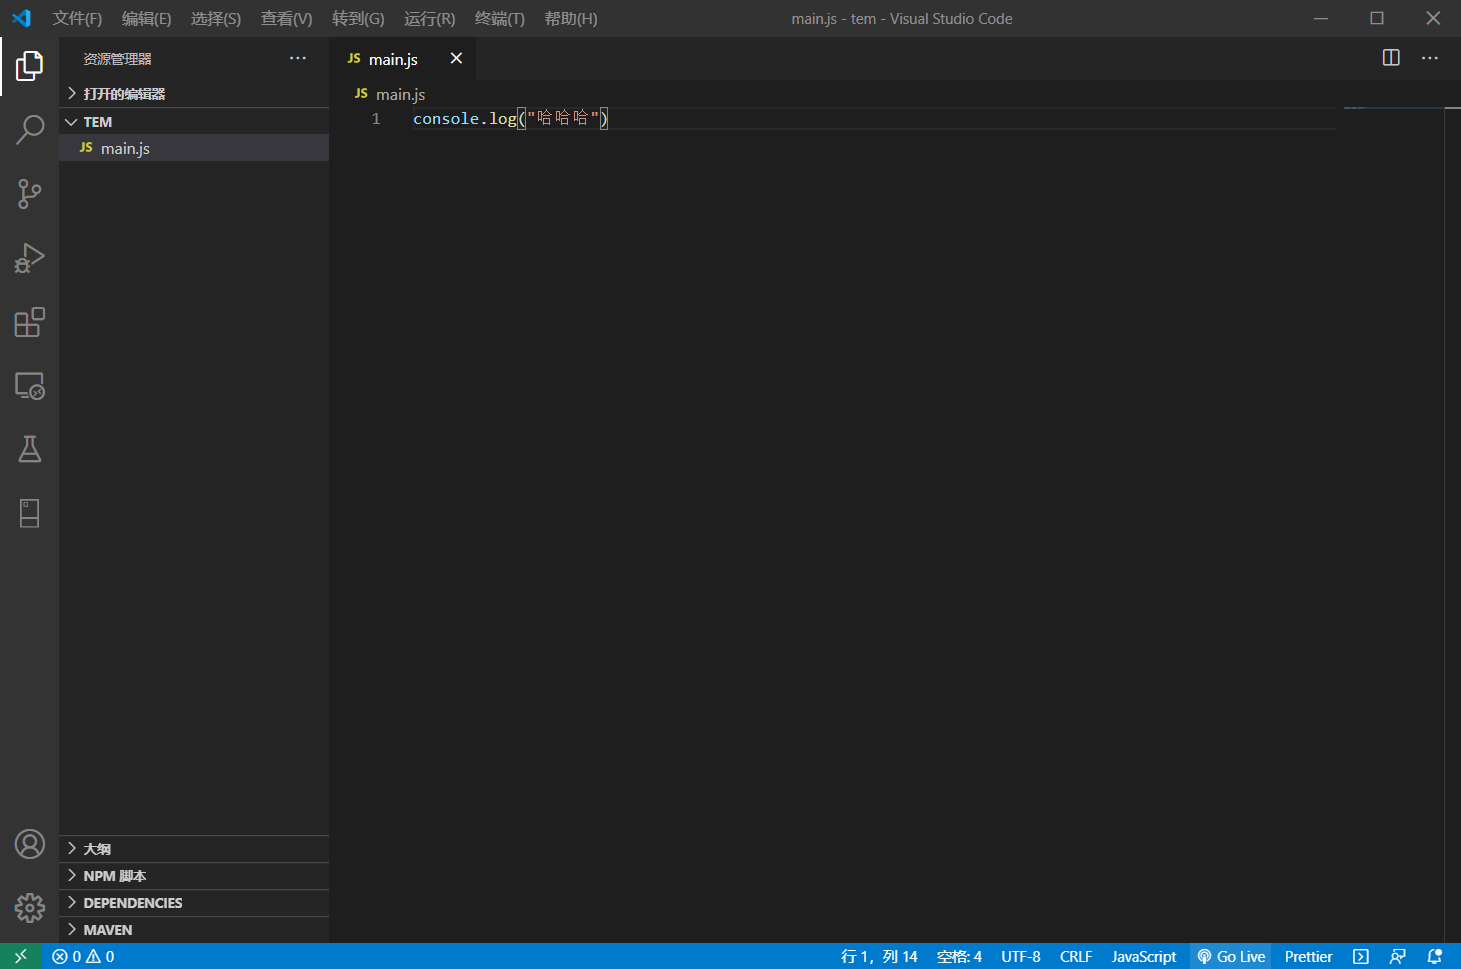This screenshot has width=1461, height=969.
Task: Open the remote window indicator in status bar corner
Action: [x=20, y=956]
